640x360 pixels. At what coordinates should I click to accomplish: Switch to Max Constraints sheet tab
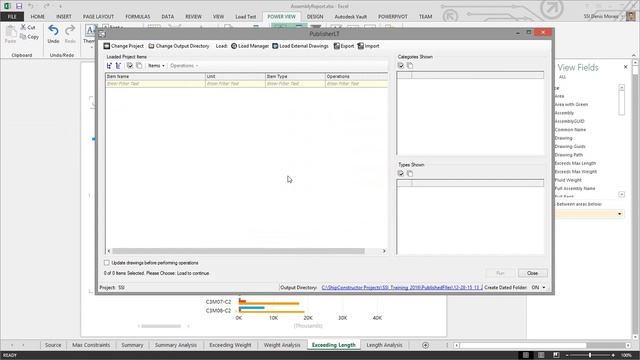tap(91, 345)
